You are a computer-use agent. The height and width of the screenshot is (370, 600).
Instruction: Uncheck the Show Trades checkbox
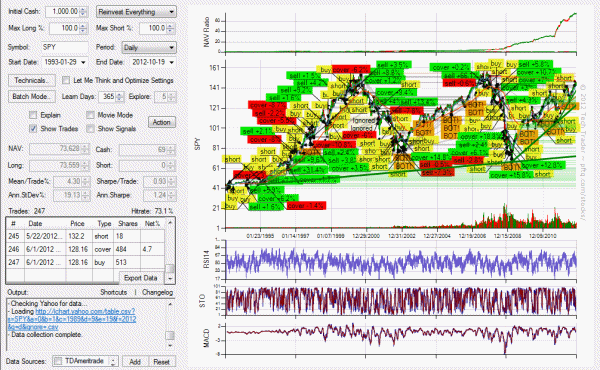33,129
